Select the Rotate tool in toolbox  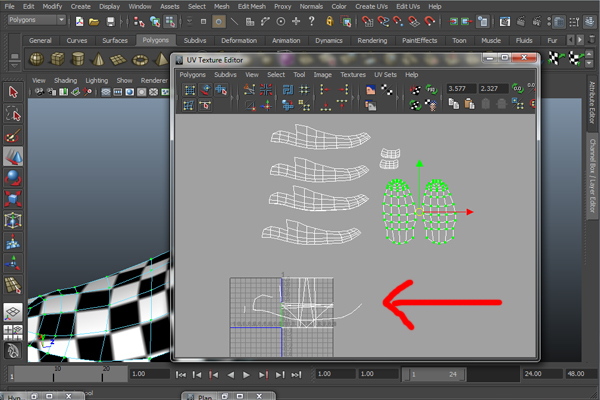point(13,178)
